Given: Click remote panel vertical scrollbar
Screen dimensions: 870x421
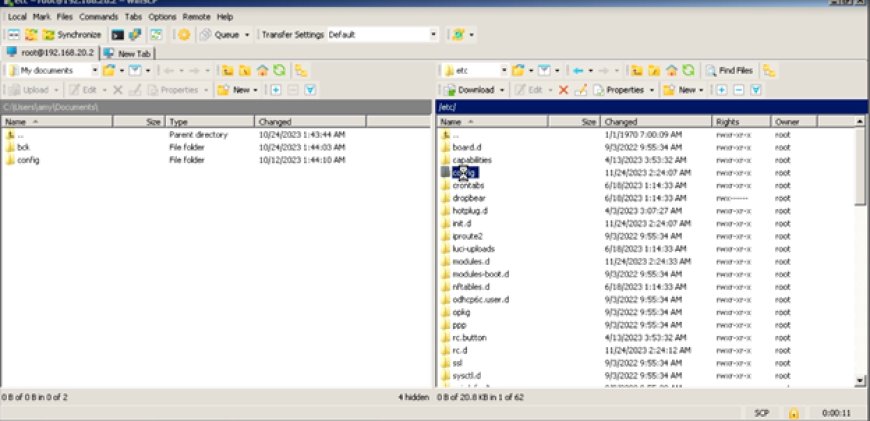Looking at the screenshot, I should [x=860, y=166].
